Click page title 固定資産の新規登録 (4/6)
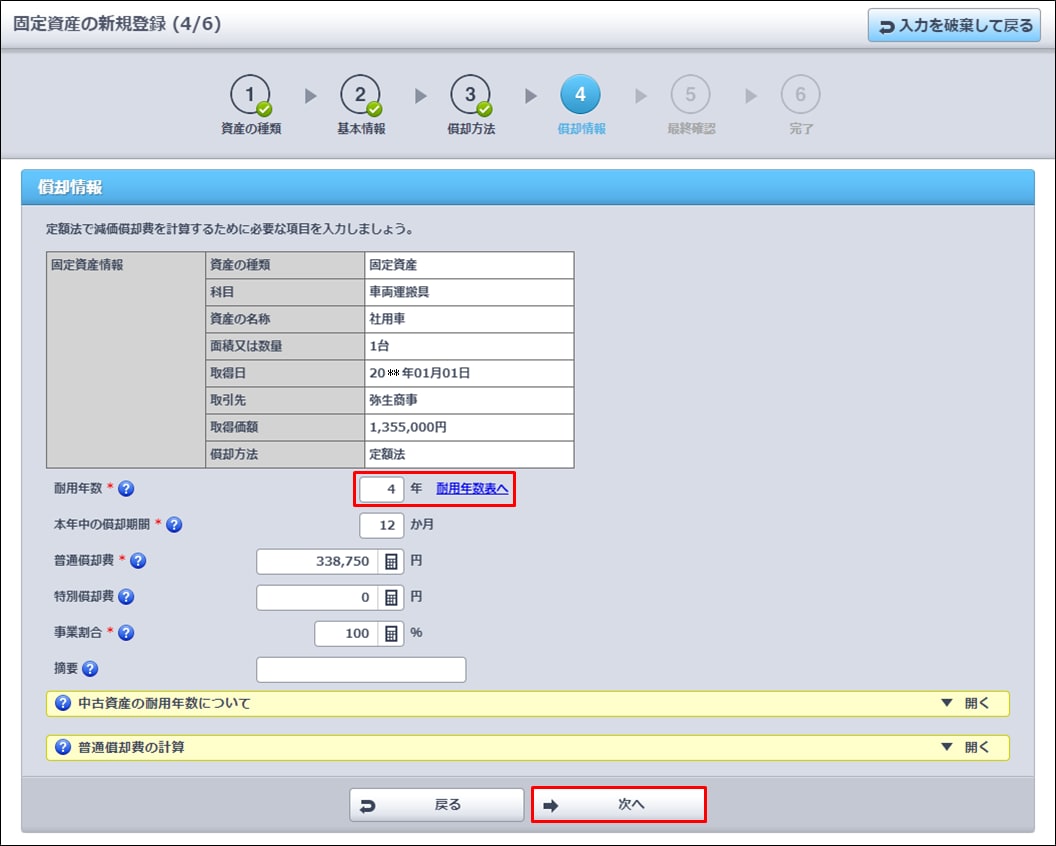The width and height of the screenshot is (1056, 846). (x=117, y=24)
